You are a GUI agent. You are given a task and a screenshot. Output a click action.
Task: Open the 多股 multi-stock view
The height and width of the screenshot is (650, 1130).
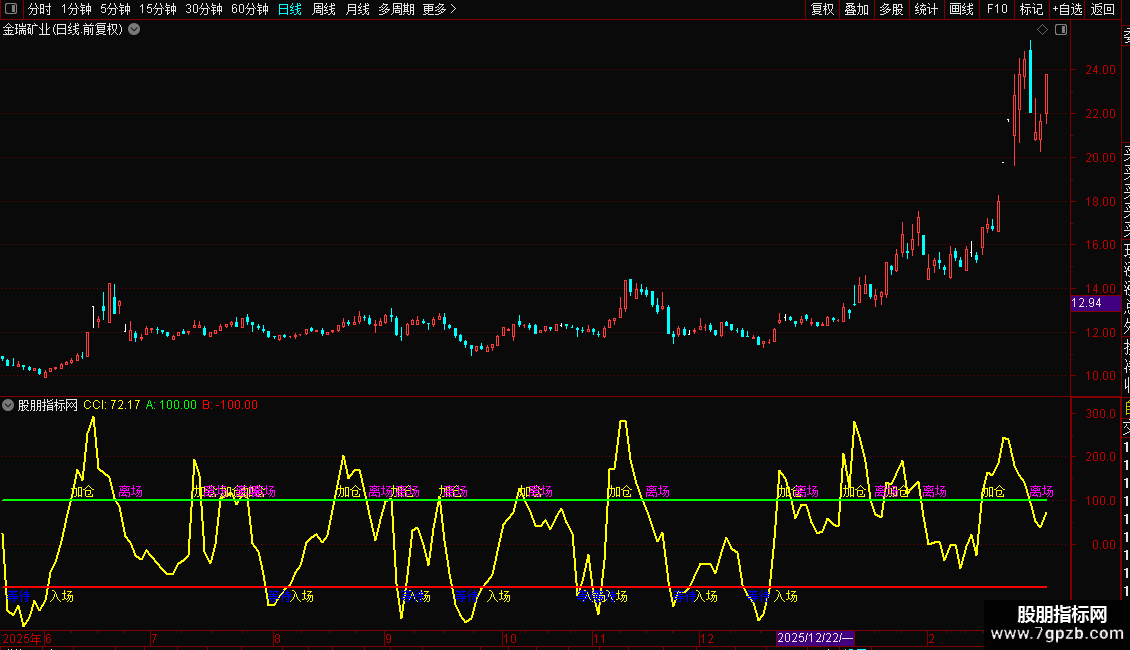pos(891,9)
